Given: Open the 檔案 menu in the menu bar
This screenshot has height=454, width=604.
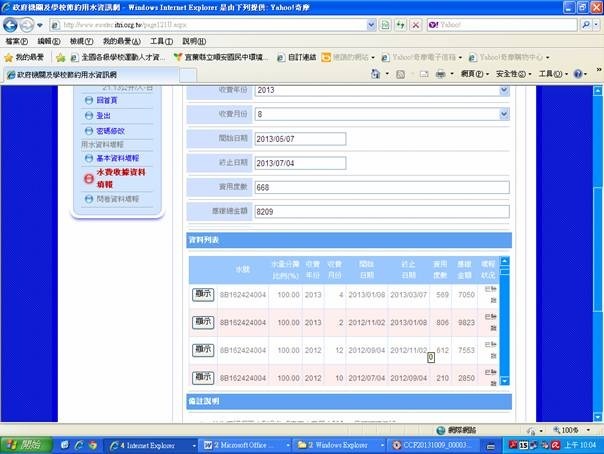Looking at the screenshot, I should click(16, 41).
